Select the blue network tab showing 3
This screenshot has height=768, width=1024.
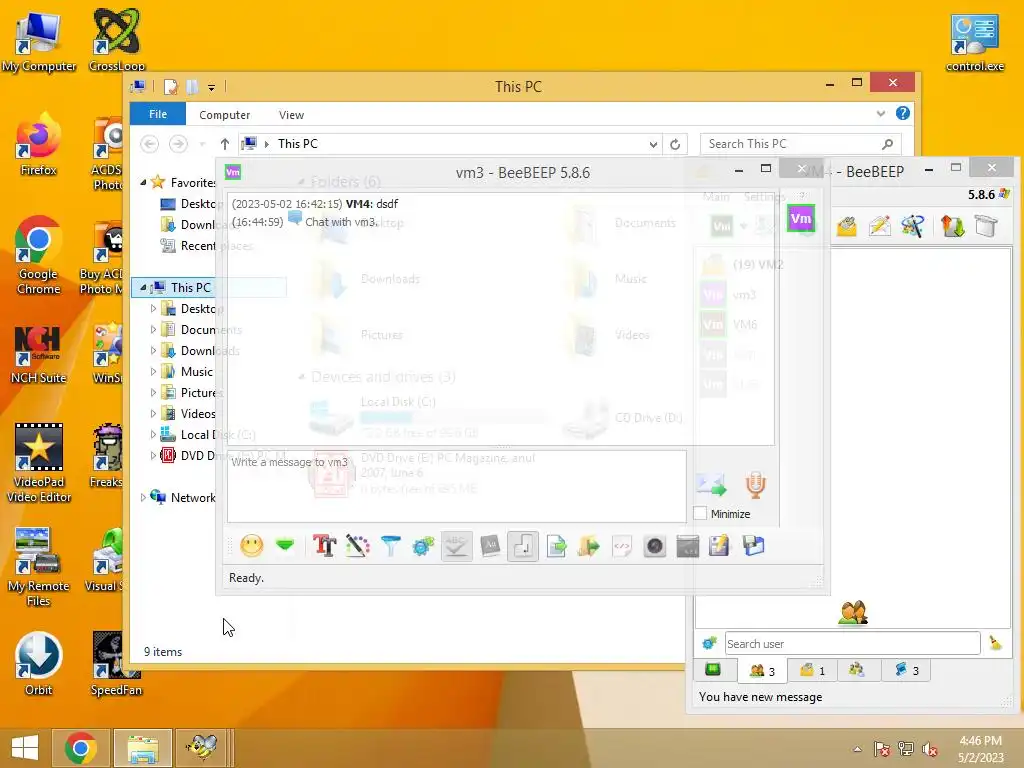(906, 670)
